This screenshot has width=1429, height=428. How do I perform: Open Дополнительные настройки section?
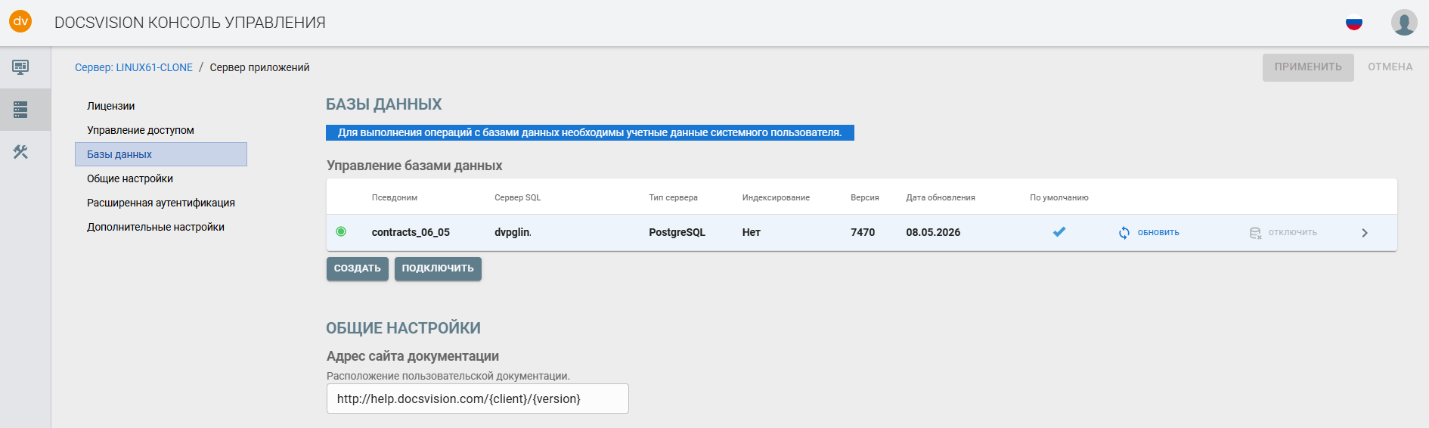click(155, 227)
